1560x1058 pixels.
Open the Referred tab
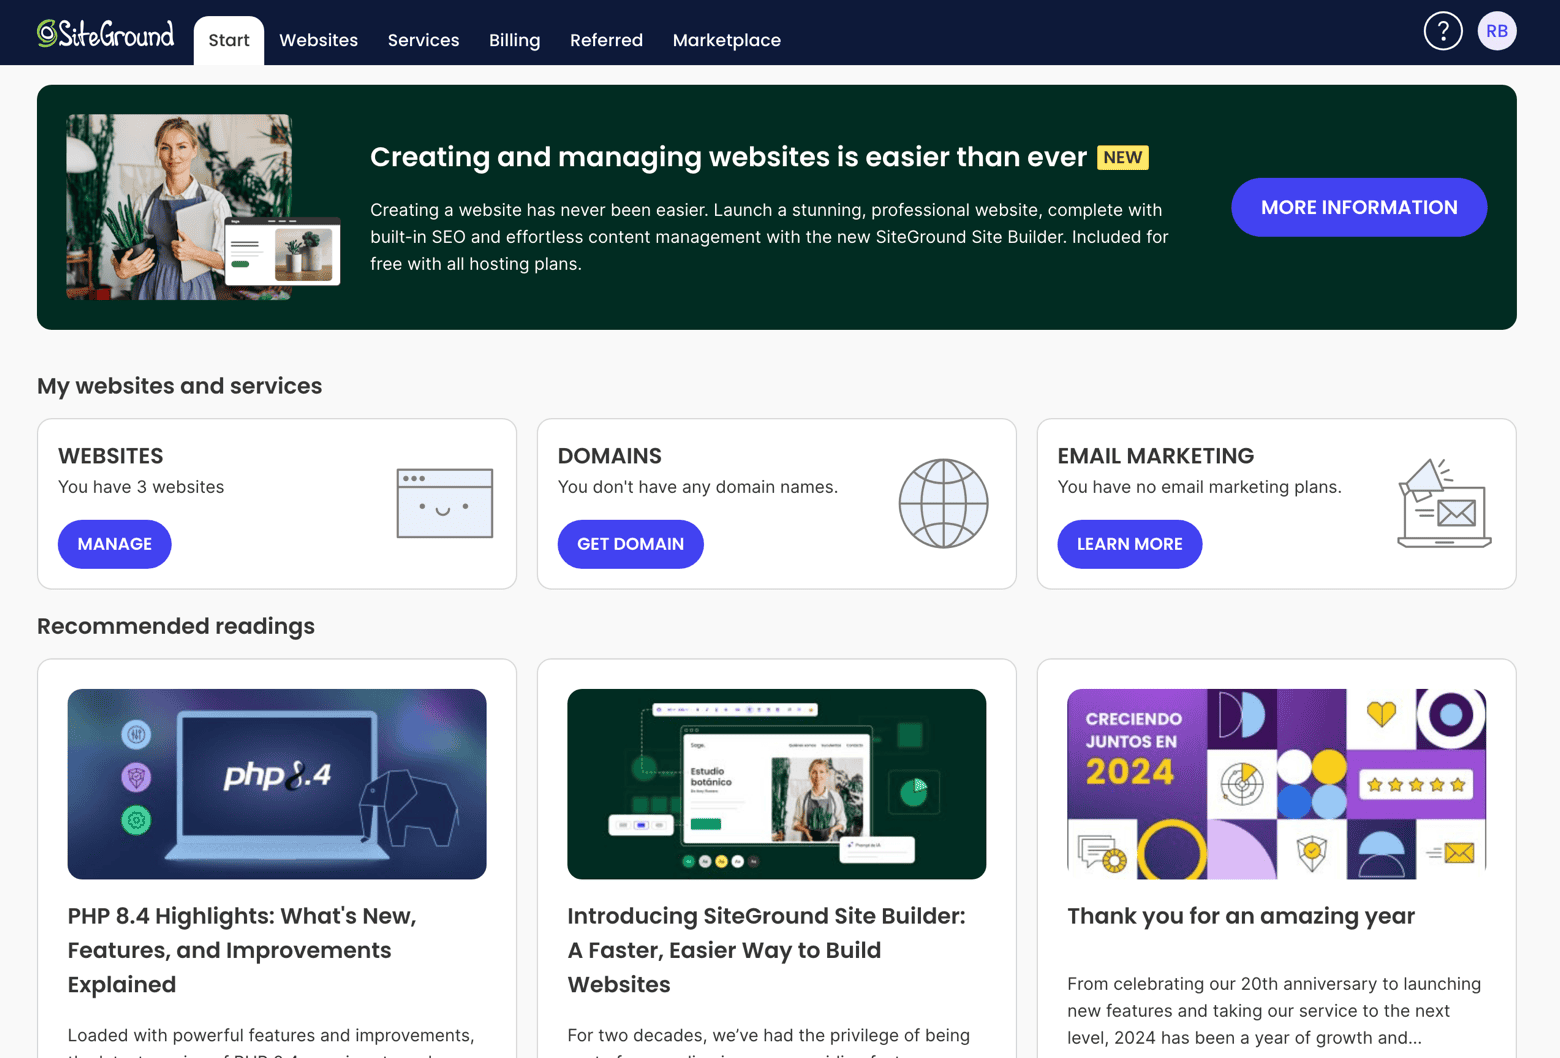click(x=606, y=40)
